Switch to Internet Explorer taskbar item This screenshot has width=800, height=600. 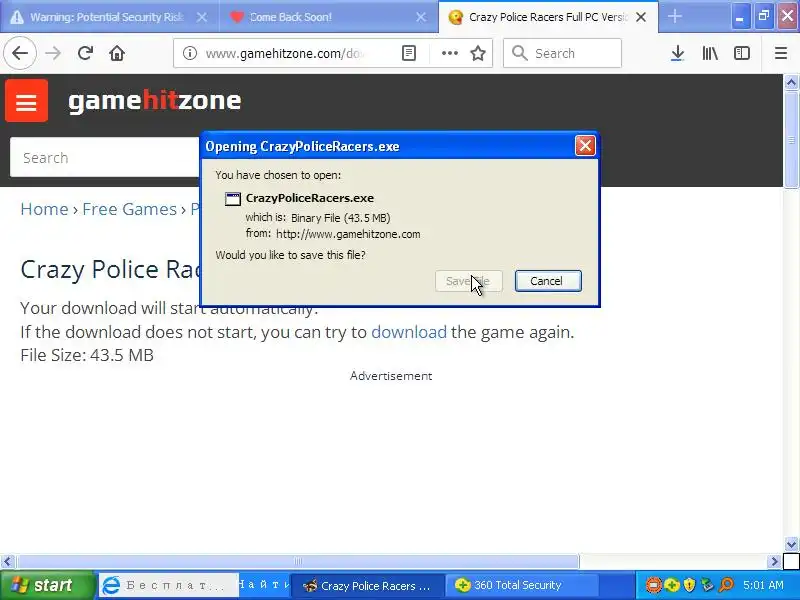tap(168, 585)
